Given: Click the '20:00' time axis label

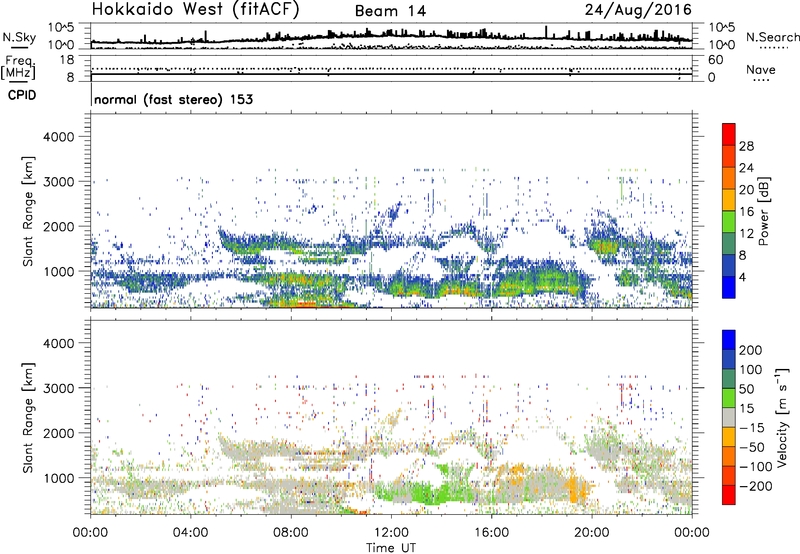Looking at the screenshot, I should 592,533.
